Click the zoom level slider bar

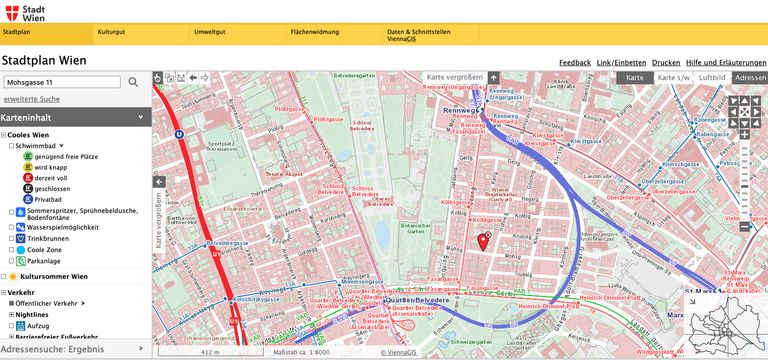click(744, 180)
